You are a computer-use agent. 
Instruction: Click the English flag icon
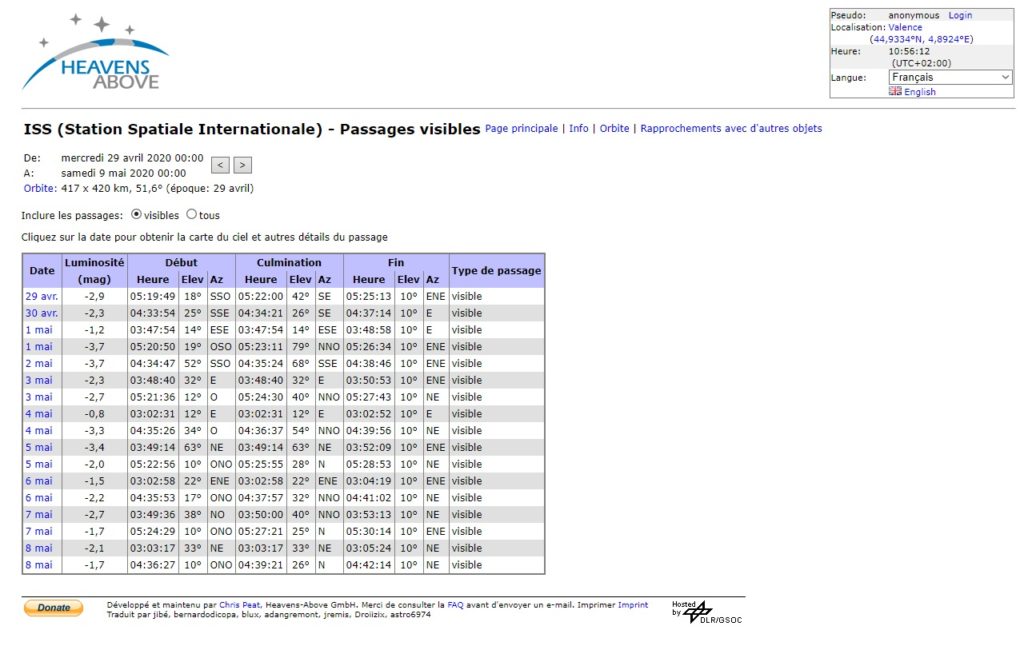tap(895, 91)
